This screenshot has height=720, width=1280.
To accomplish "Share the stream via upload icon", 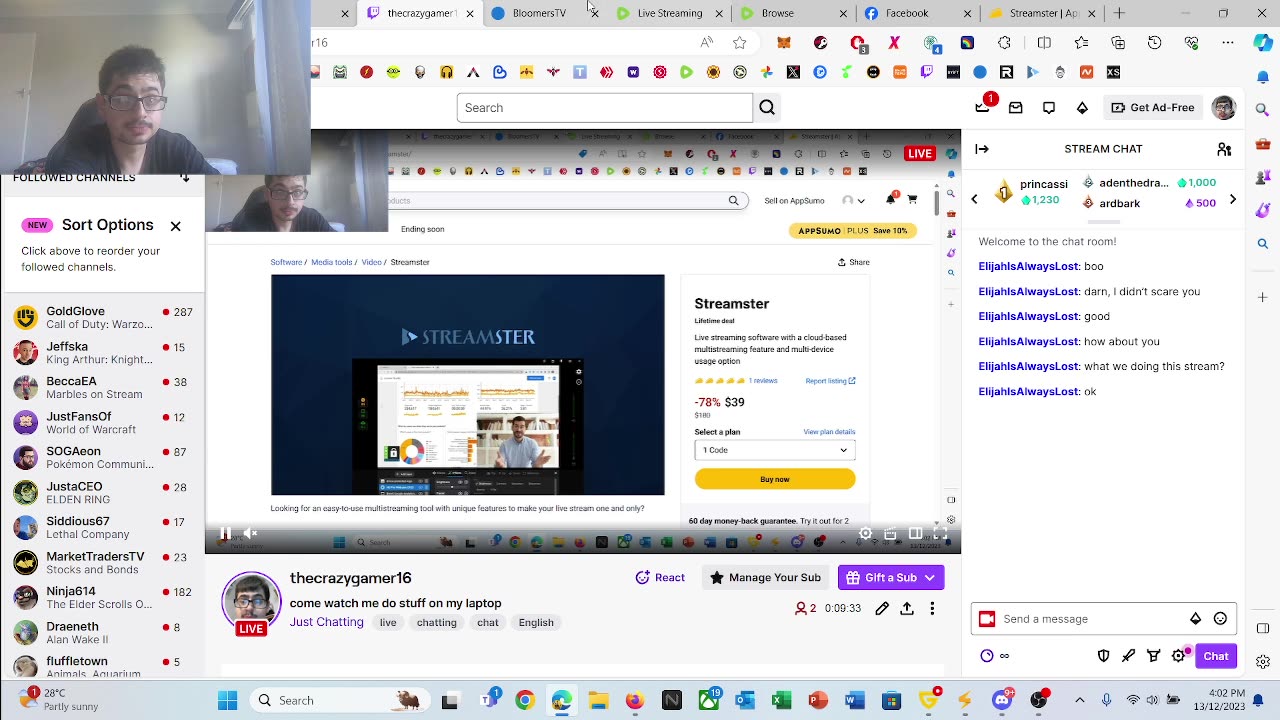I will click(x=907, y=608).
